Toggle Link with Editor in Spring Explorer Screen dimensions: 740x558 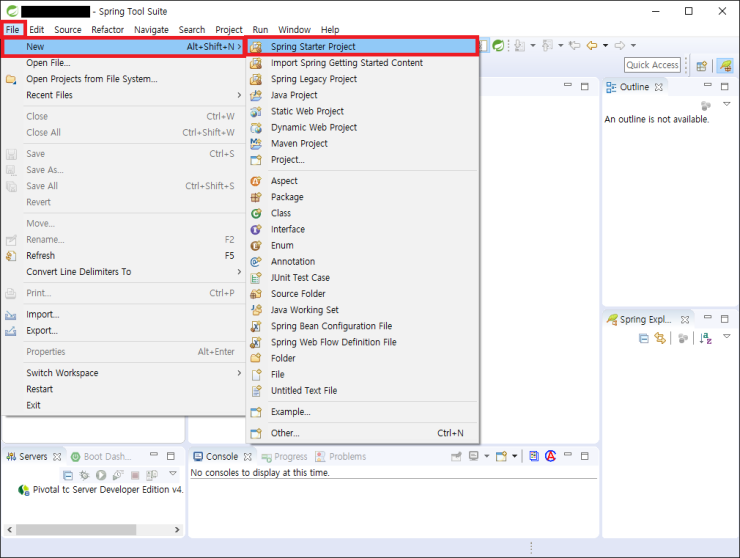659,339
